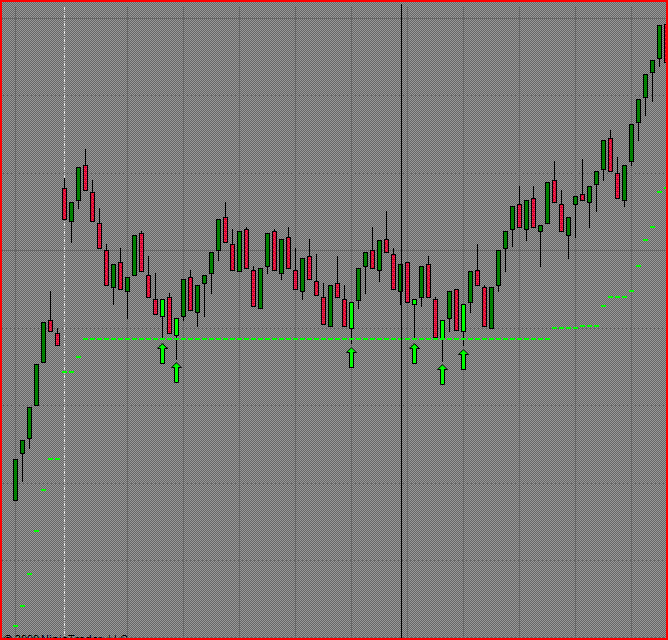This screenshot has width=668, height=640.
Task: Select the solid black vertical line on chart
Action: tap(401, 320)
